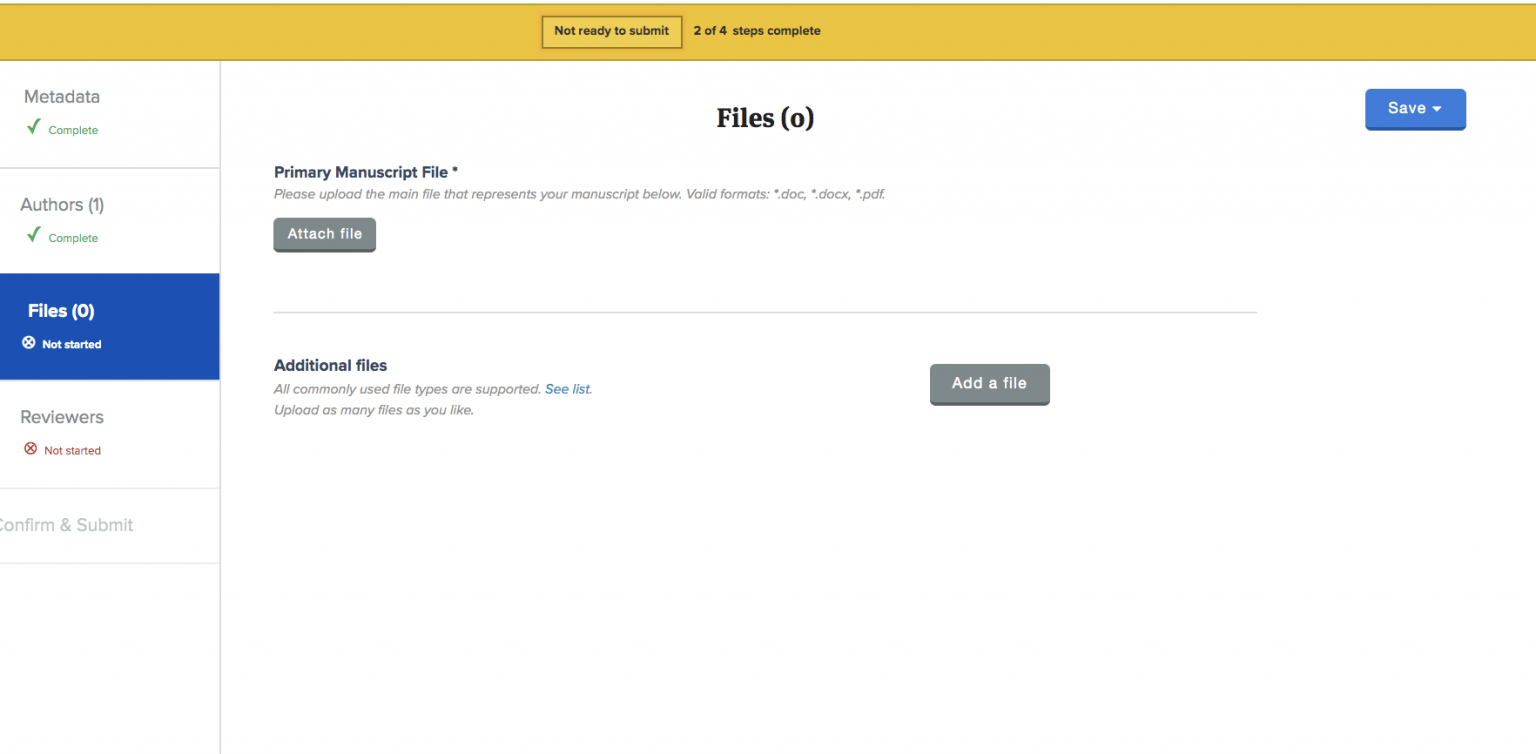Open the Confirm & Submit step

110,526
